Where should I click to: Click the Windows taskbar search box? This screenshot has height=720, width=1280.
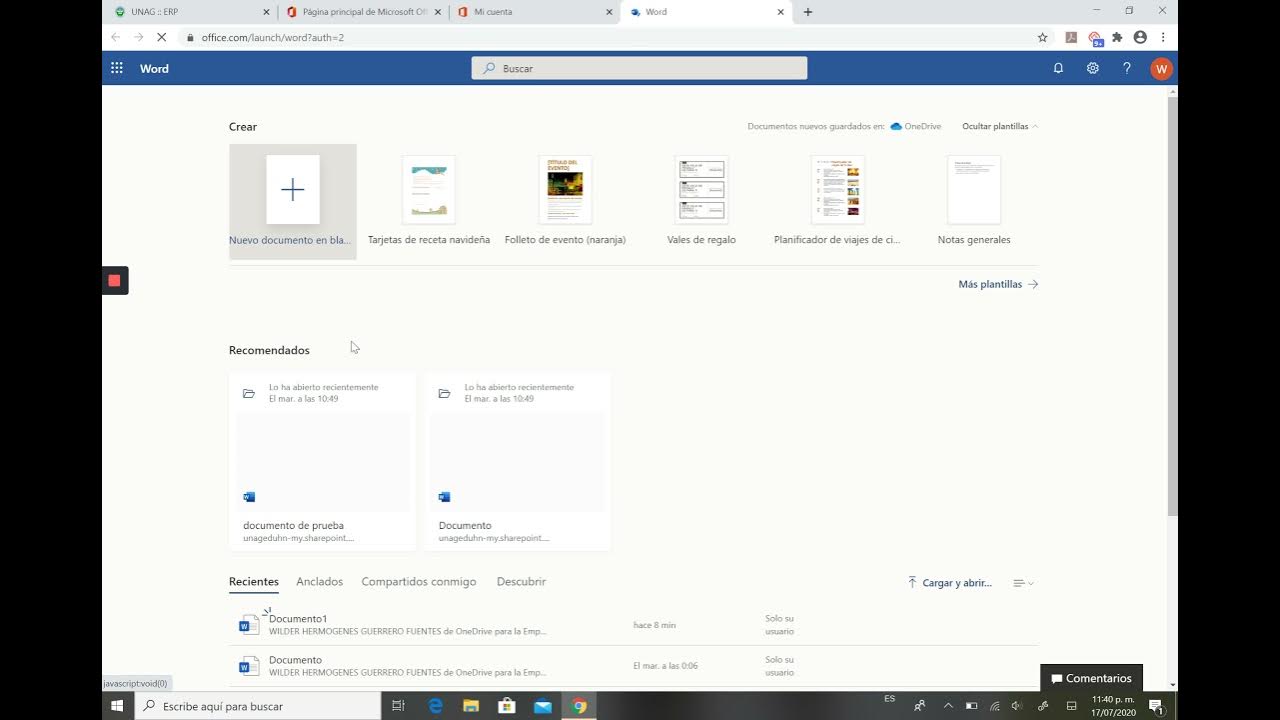(258, 706)
